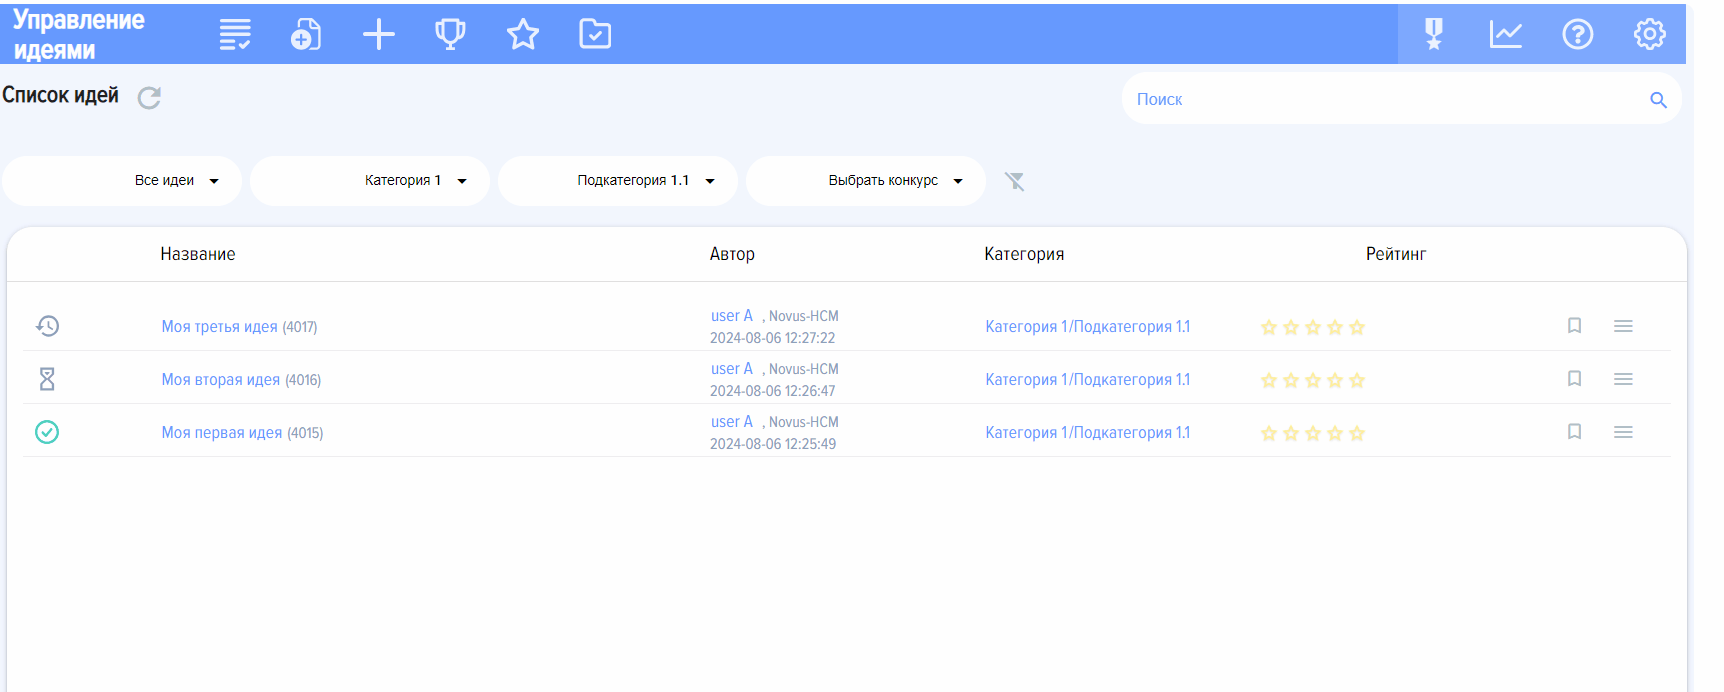Toggle bookmark for Моя третья идея

point(1574,326)
